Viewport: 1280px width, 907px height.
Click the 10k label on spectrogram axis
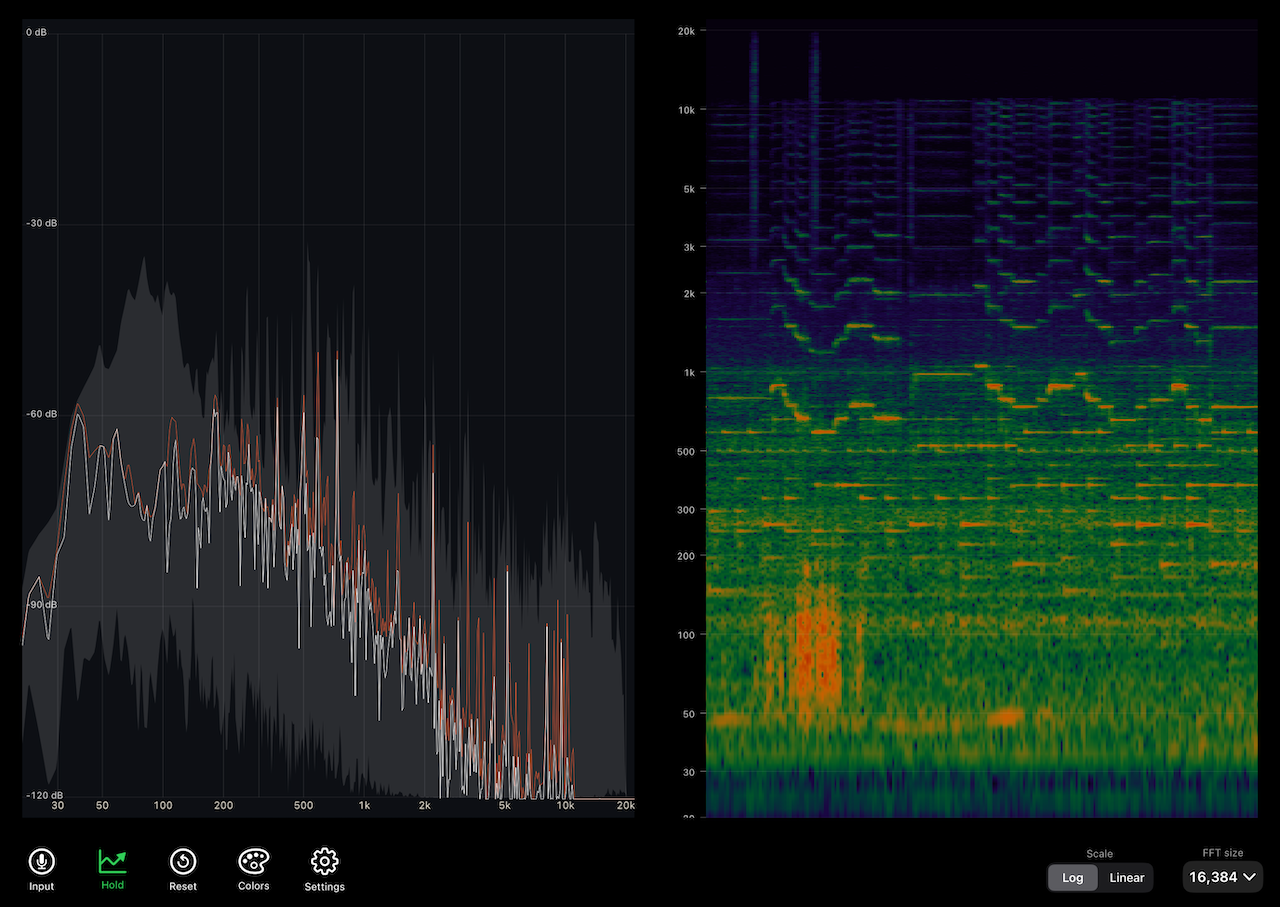[x=686, y=110]
